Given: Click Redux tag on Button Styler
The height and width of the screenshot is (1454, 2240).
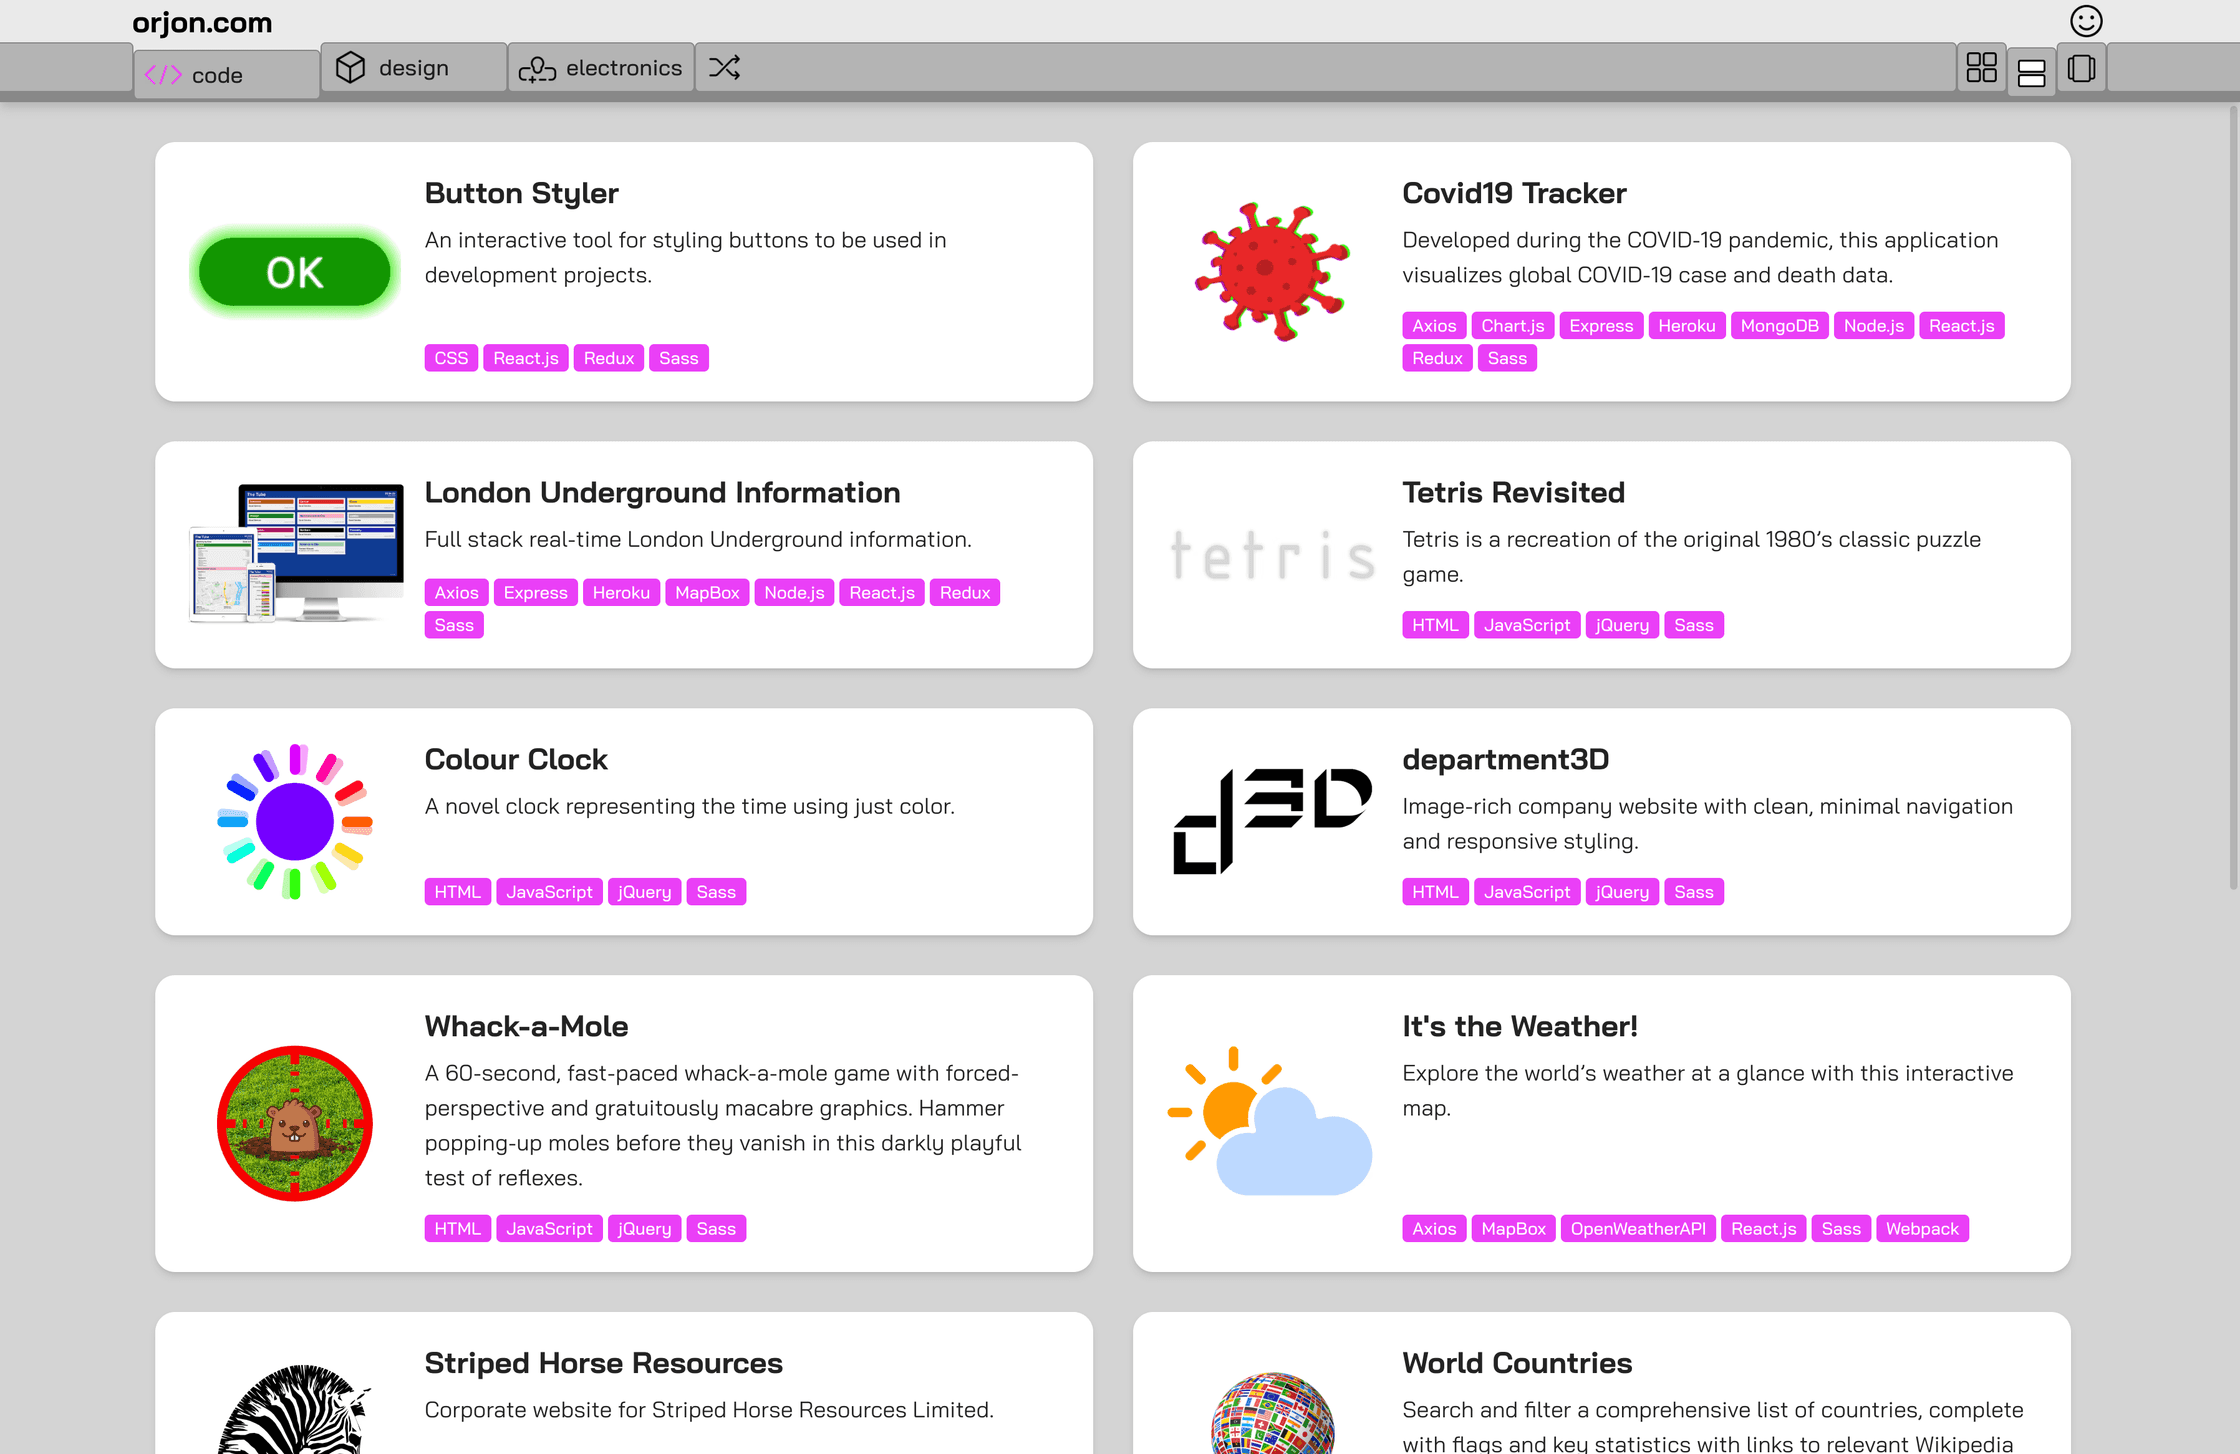Looking at the screenshot, I should pos(609,358).
